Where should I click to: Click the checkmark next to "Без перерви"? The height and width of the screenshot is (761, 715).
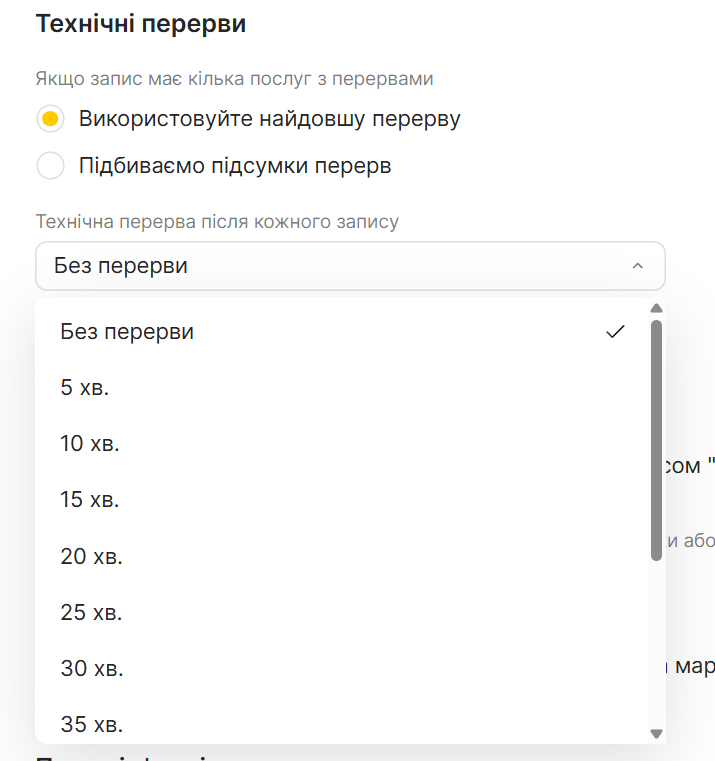coord(615,332)
